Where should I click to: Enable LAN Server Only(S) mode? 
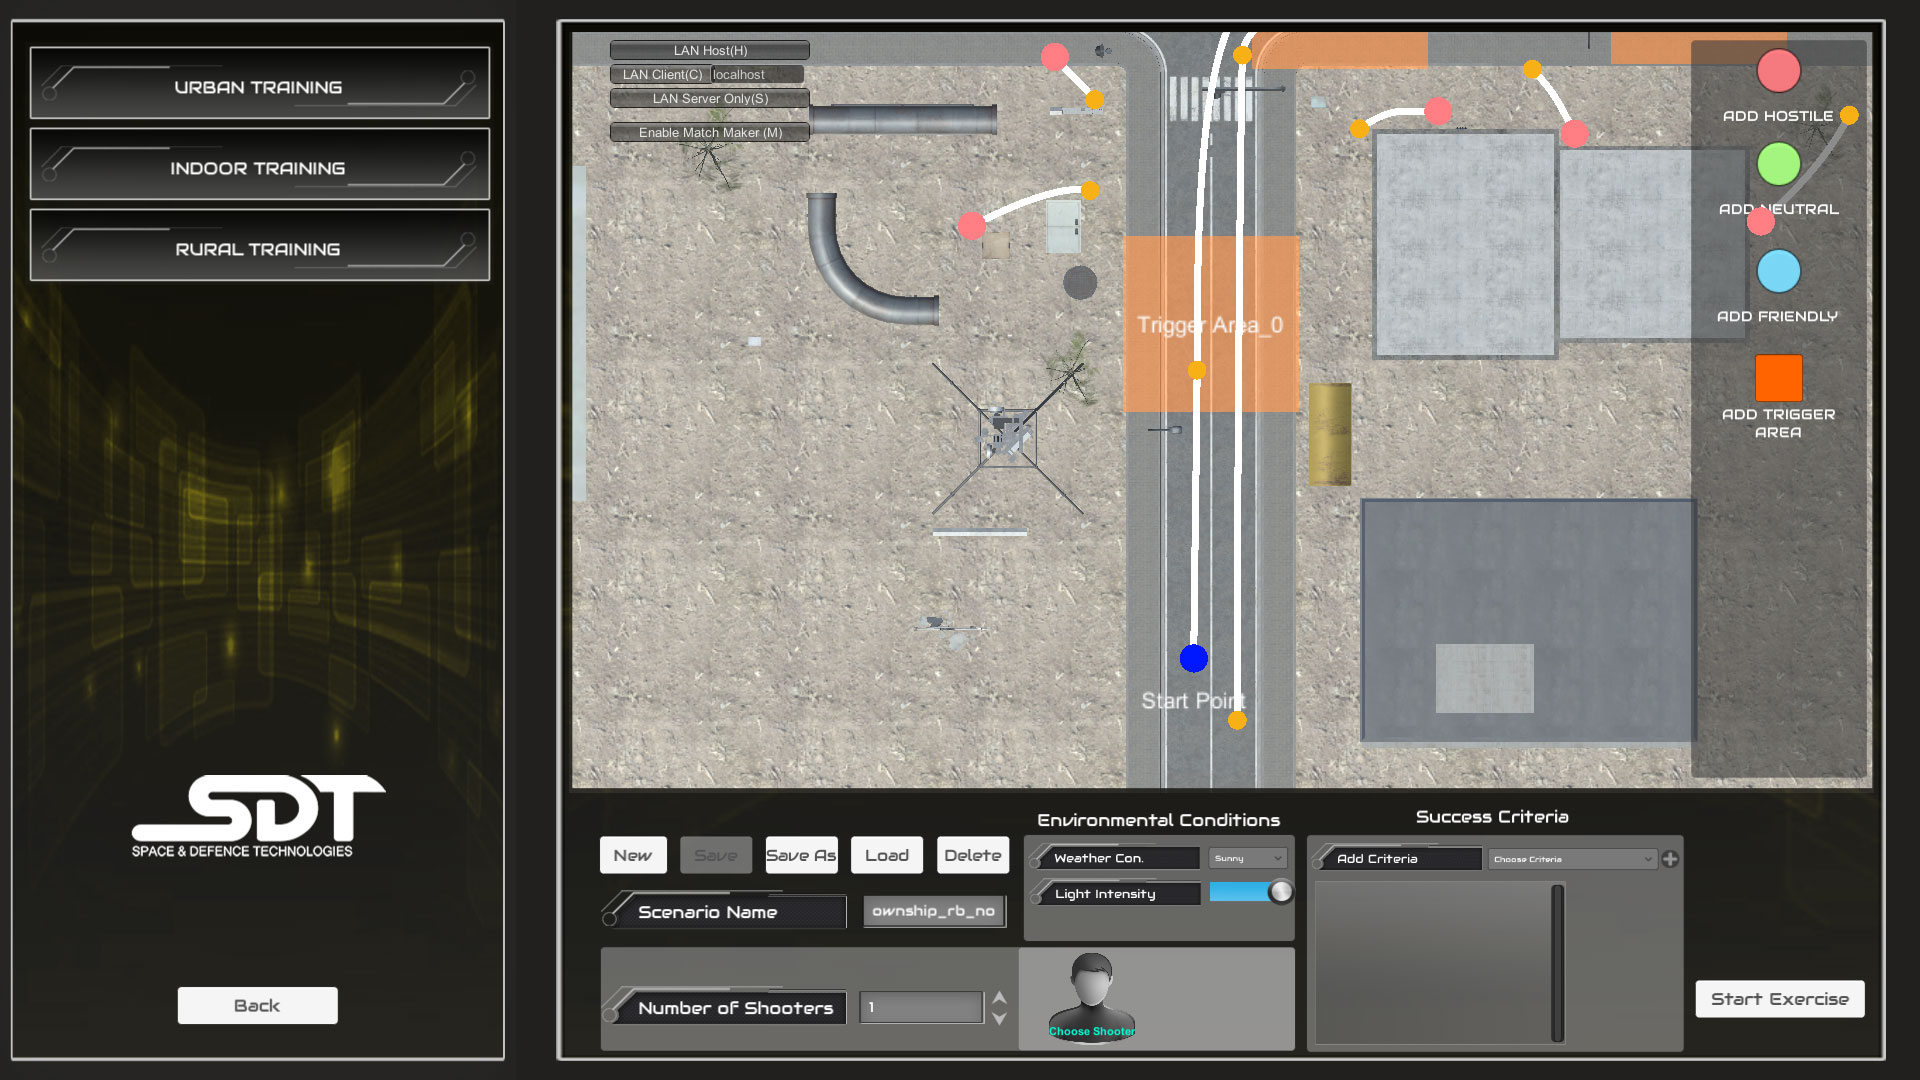coord(709,99)
